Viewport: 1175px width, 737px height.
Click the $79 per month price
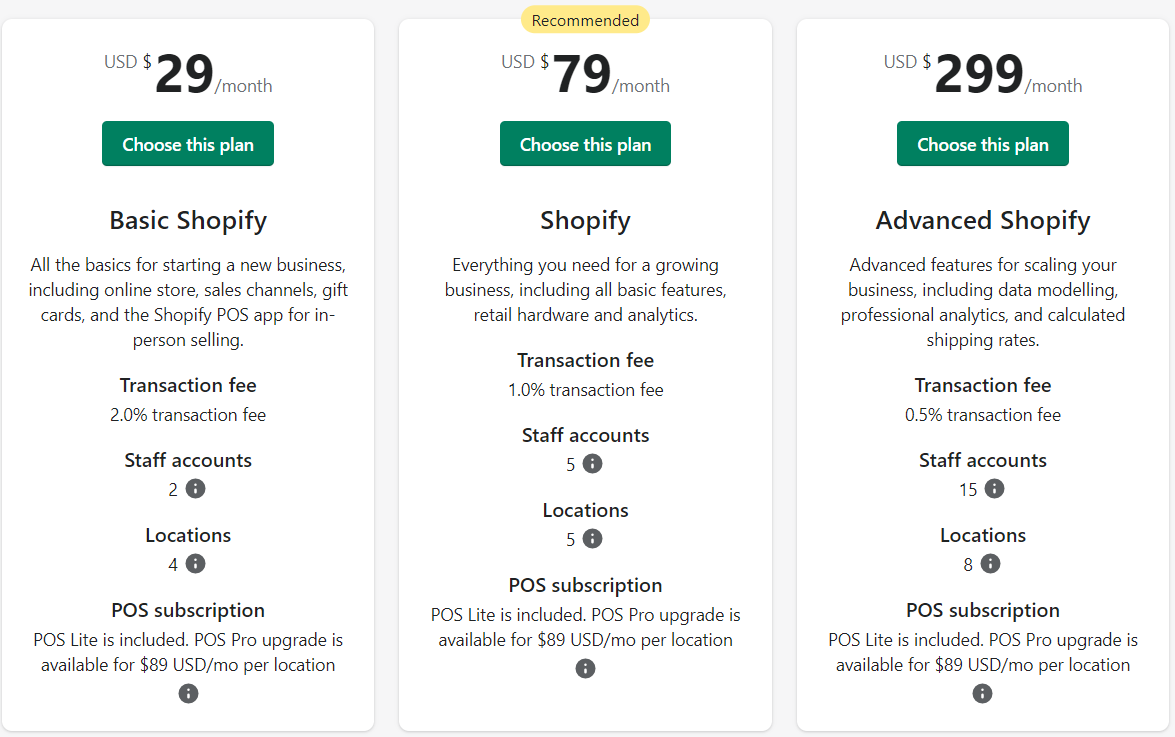tap(585, 74)
